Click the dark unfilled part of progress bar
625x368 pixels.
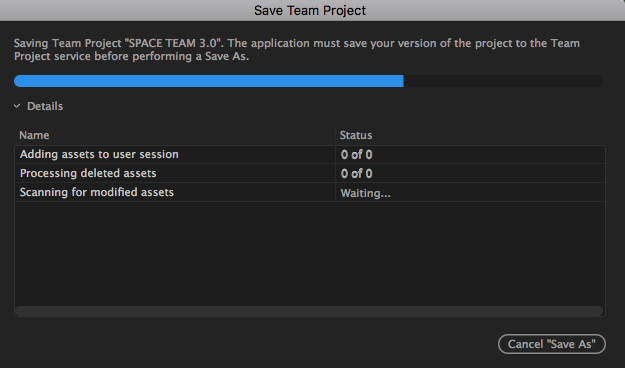click(503, 81)
